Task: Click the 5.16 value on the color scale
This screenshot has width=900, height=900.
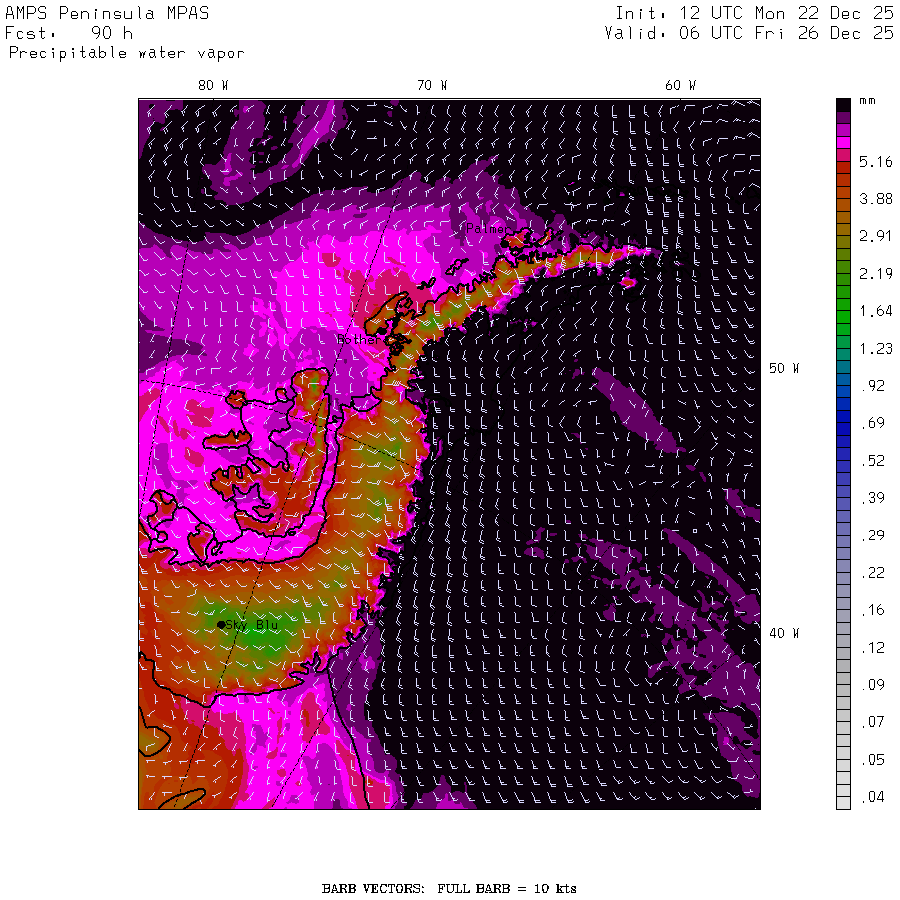Action: [875, 161]
